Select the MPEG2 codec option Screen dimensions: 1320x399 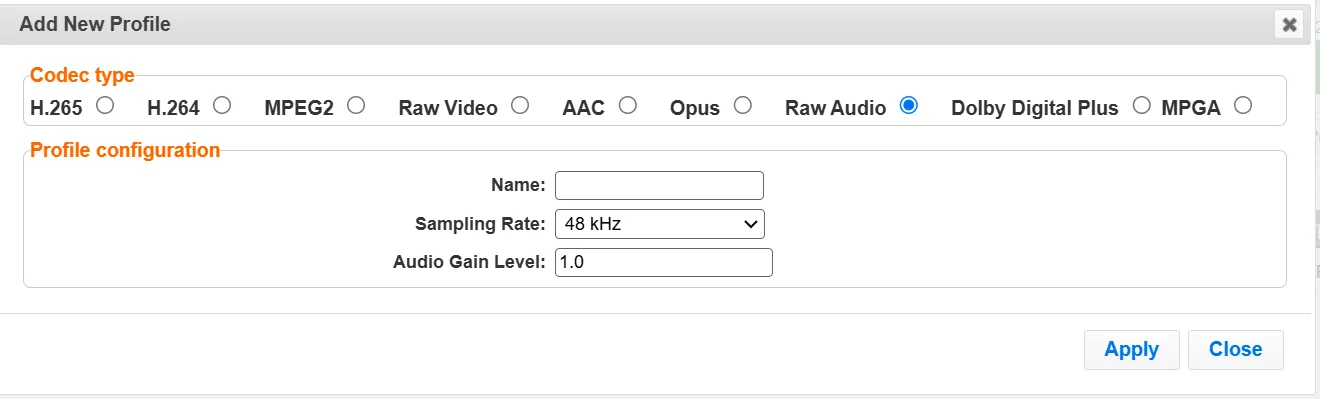[x=355, y=105]
